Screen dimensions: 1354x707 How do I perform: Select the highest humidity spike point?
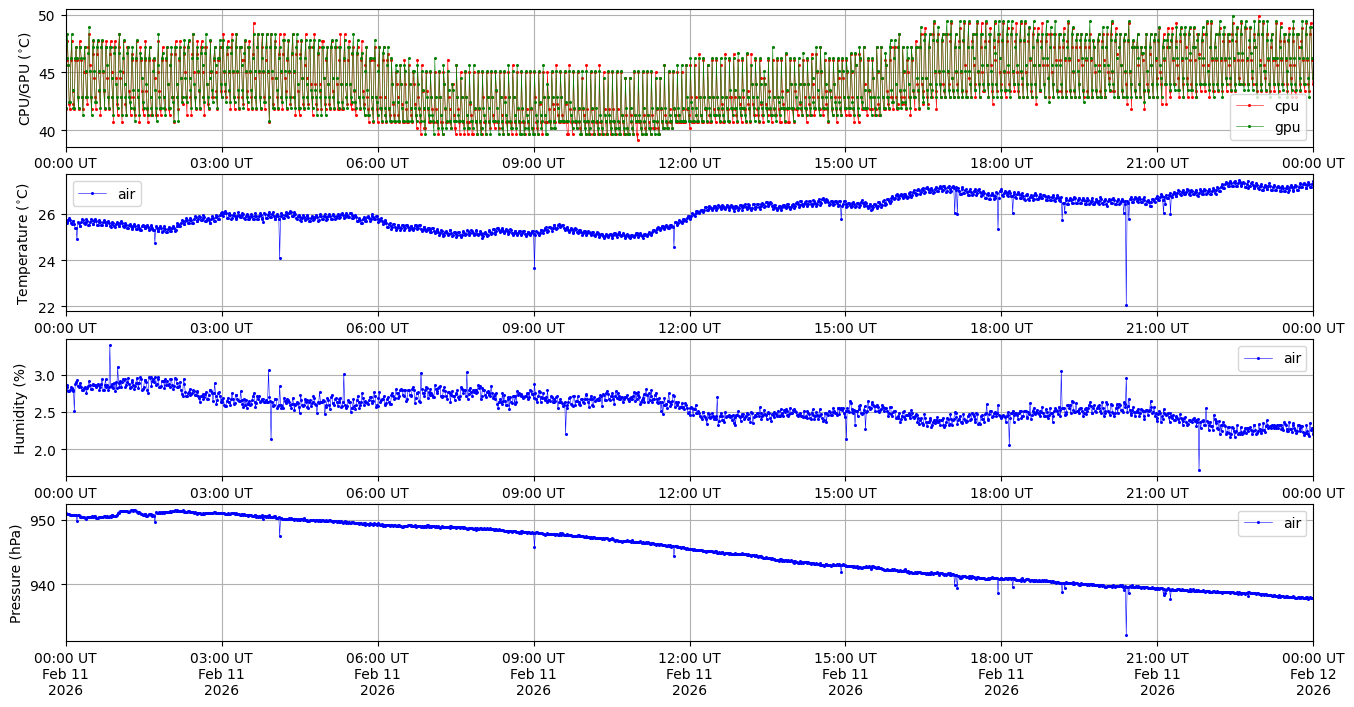(110, 345)
